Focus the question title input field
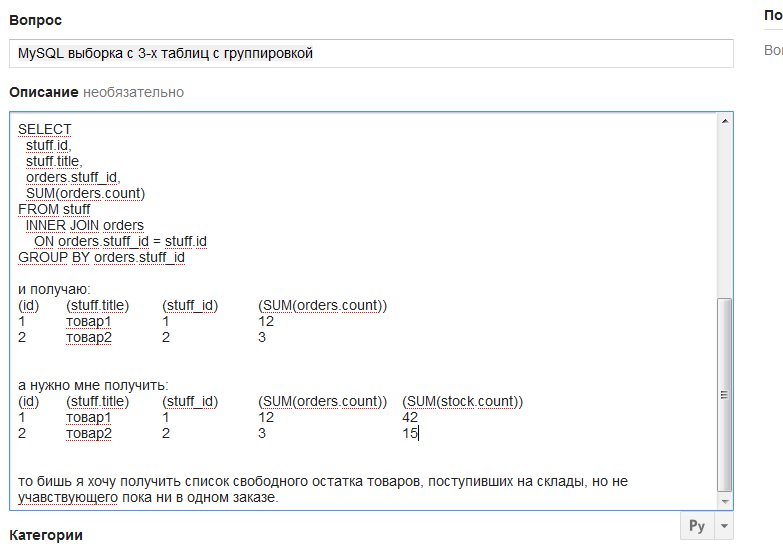 371,54
